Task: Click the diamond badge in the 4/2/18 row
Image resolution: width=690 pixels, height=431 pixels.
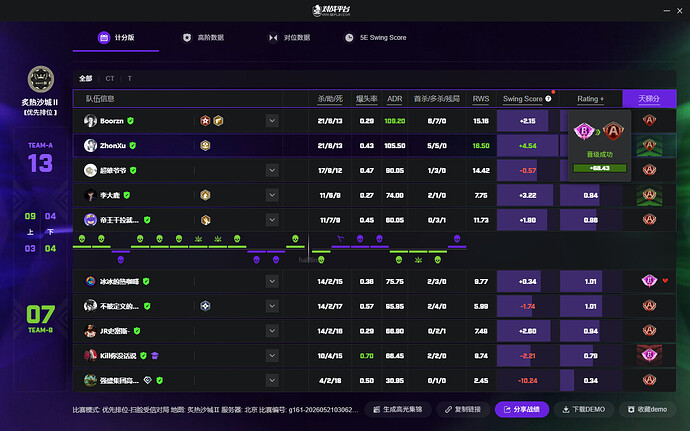Action: [148, 380]
